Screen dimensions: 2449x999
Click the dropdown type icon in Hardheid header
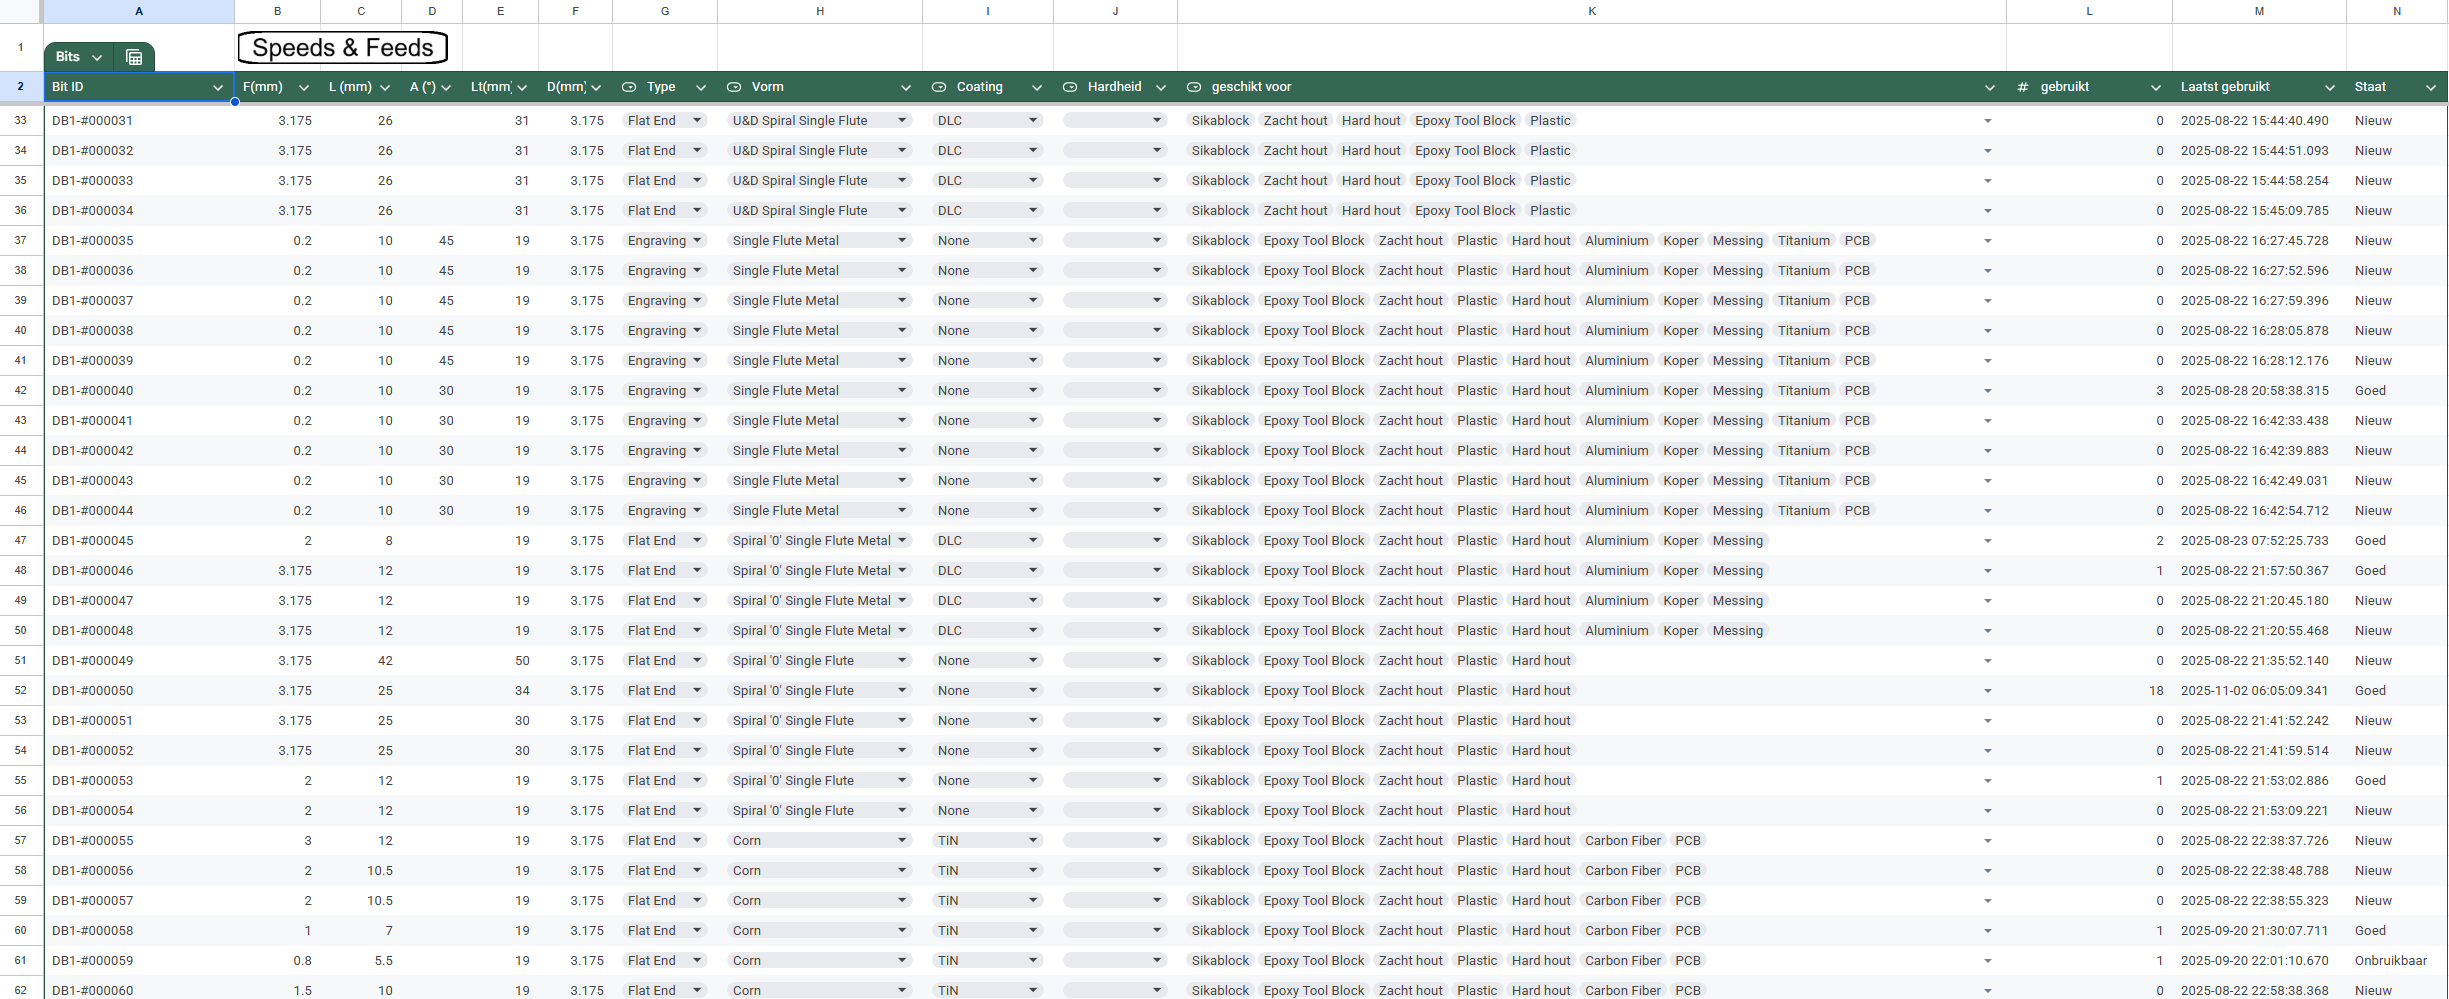pos(1069,87)
